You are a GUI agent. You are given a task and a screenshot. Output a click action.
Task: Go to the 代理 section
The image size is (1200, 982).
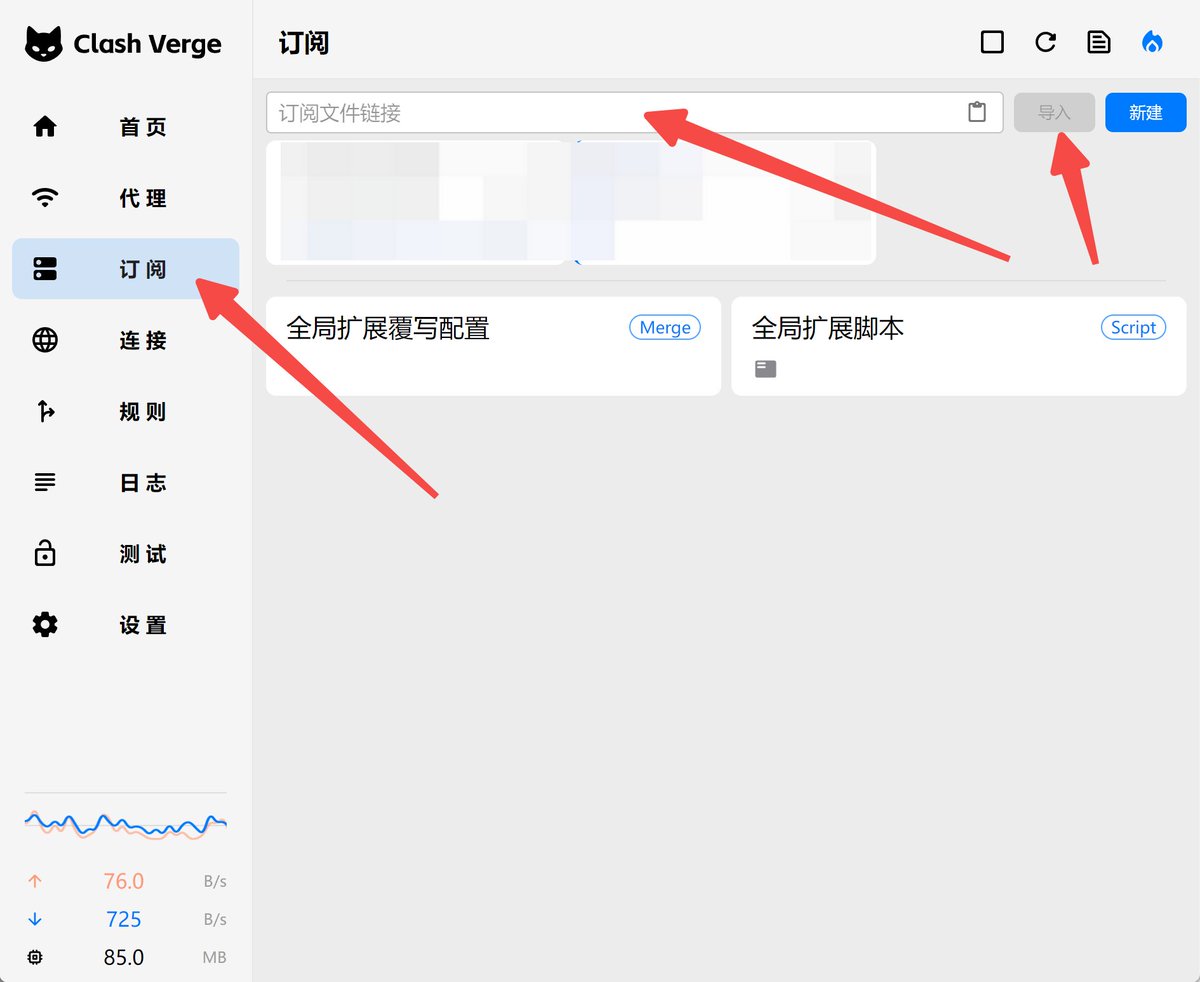pyautogui.click(x=126, y=198)
